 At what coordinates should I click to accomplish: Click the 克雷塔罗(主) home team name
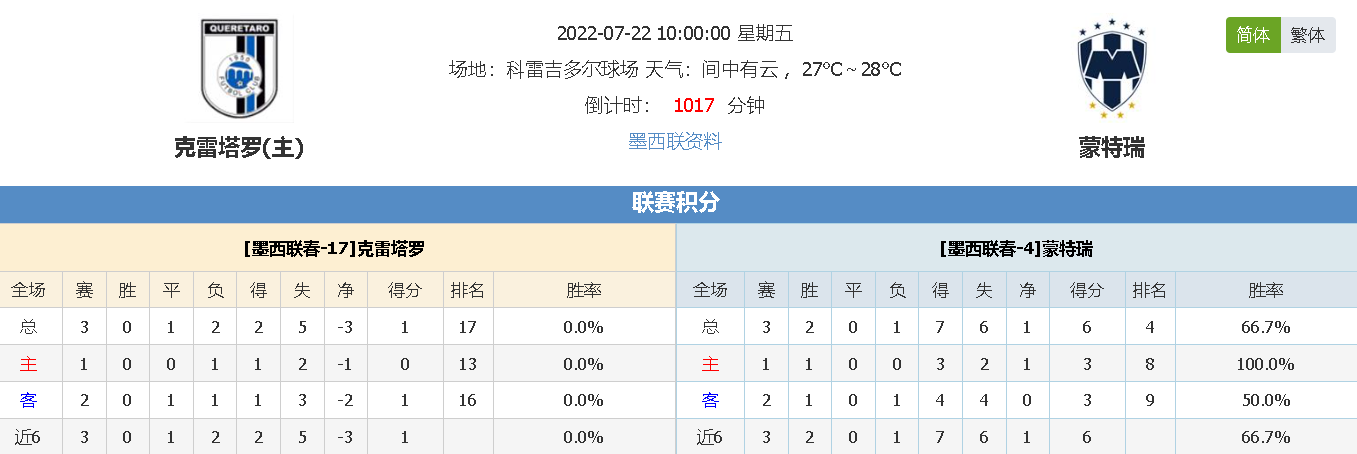tap(239, 148)
